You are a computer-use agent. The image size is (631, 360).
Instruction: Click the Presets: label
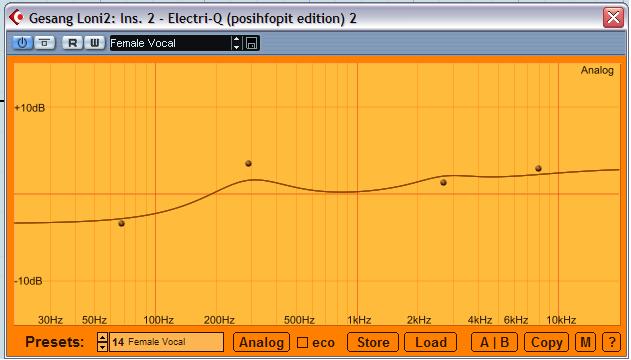pos(55,342)
